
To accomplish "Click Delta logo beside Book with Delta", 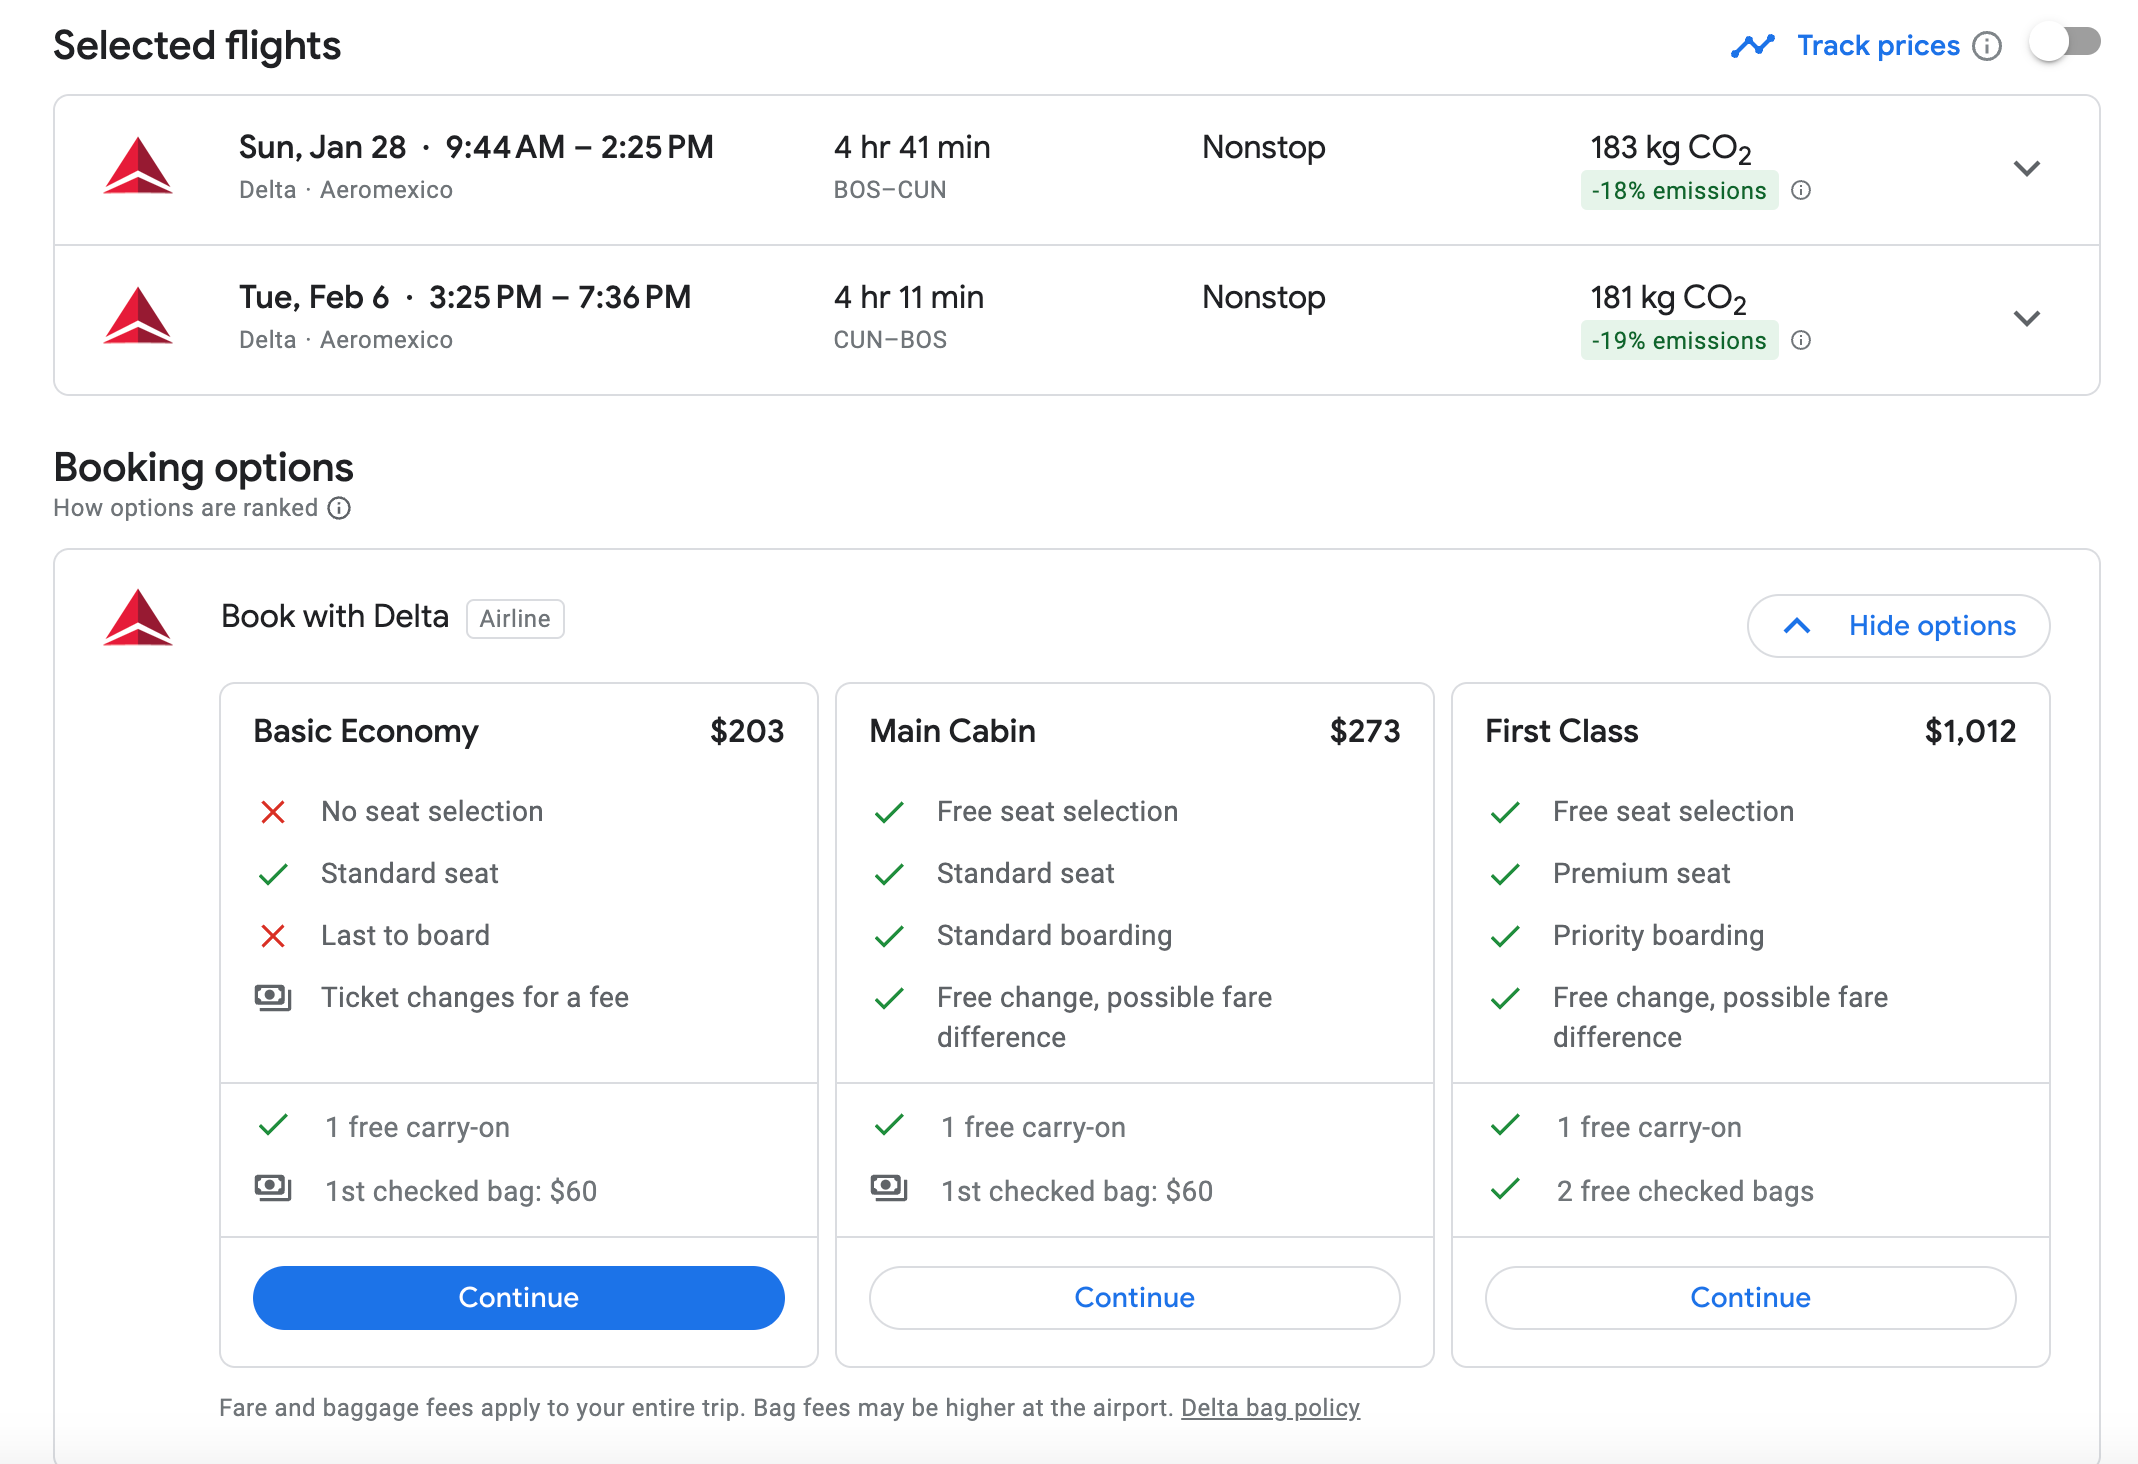I will click(138, 618).
